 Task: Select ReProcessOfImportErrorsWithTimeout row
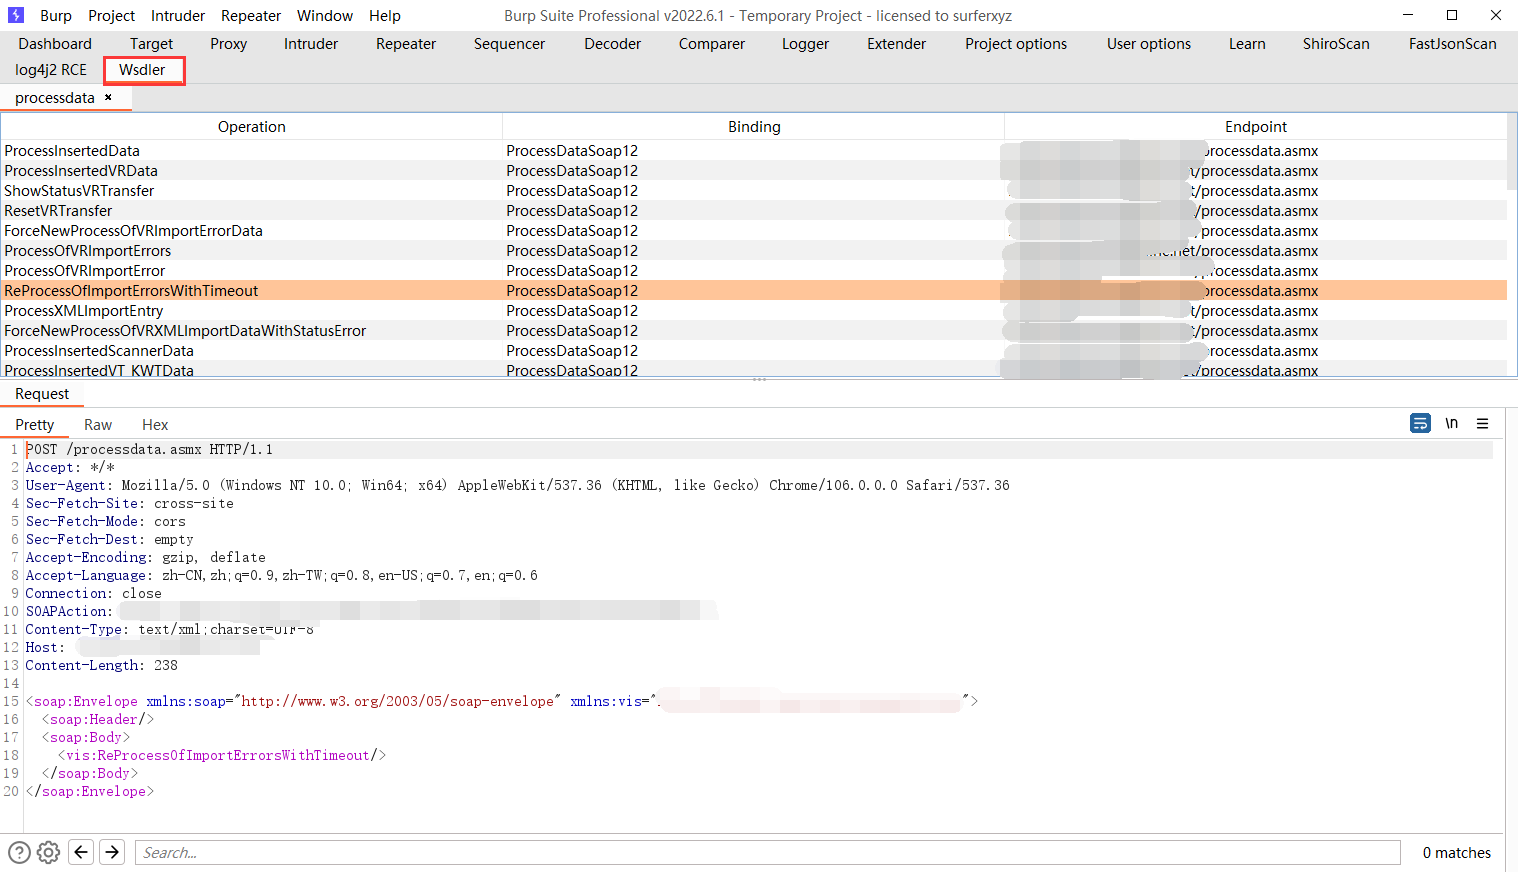pyautogui.click(x=754, y=290)
